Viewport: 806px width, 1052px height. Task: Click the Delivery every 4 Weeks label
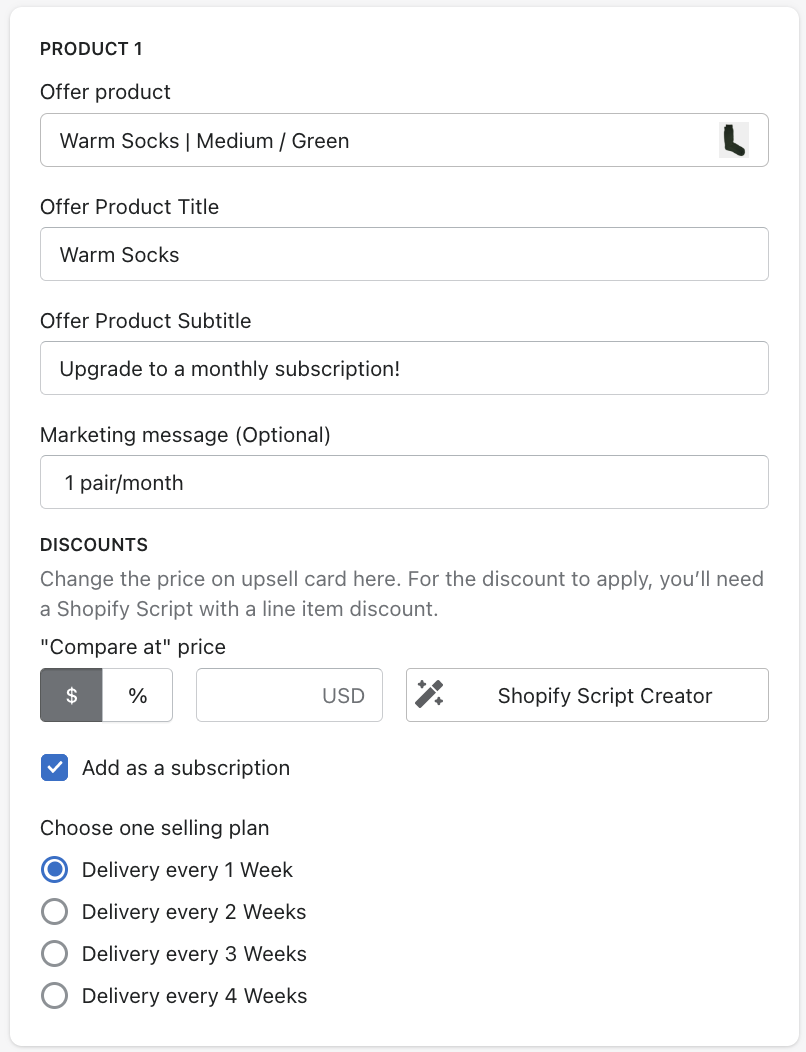coord(194,996)
